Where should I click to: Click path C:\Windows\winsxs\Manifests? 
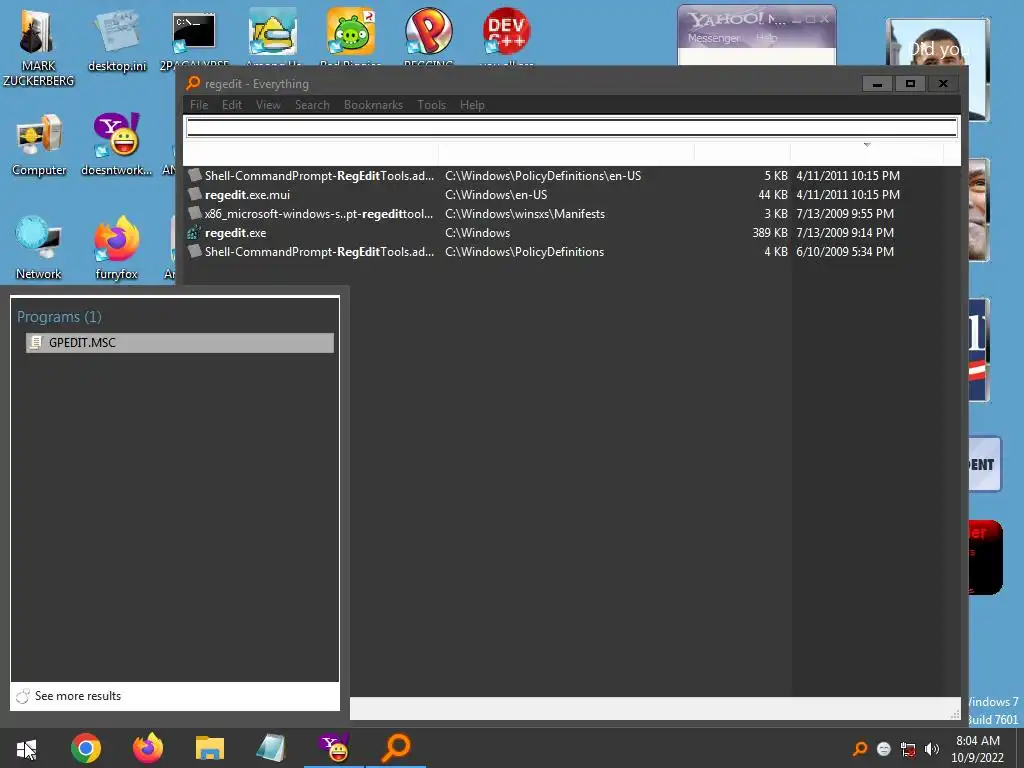tap(524, 214)
